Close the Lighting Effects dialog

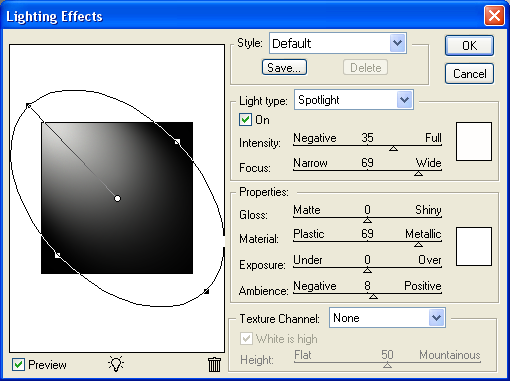(494, 16)
